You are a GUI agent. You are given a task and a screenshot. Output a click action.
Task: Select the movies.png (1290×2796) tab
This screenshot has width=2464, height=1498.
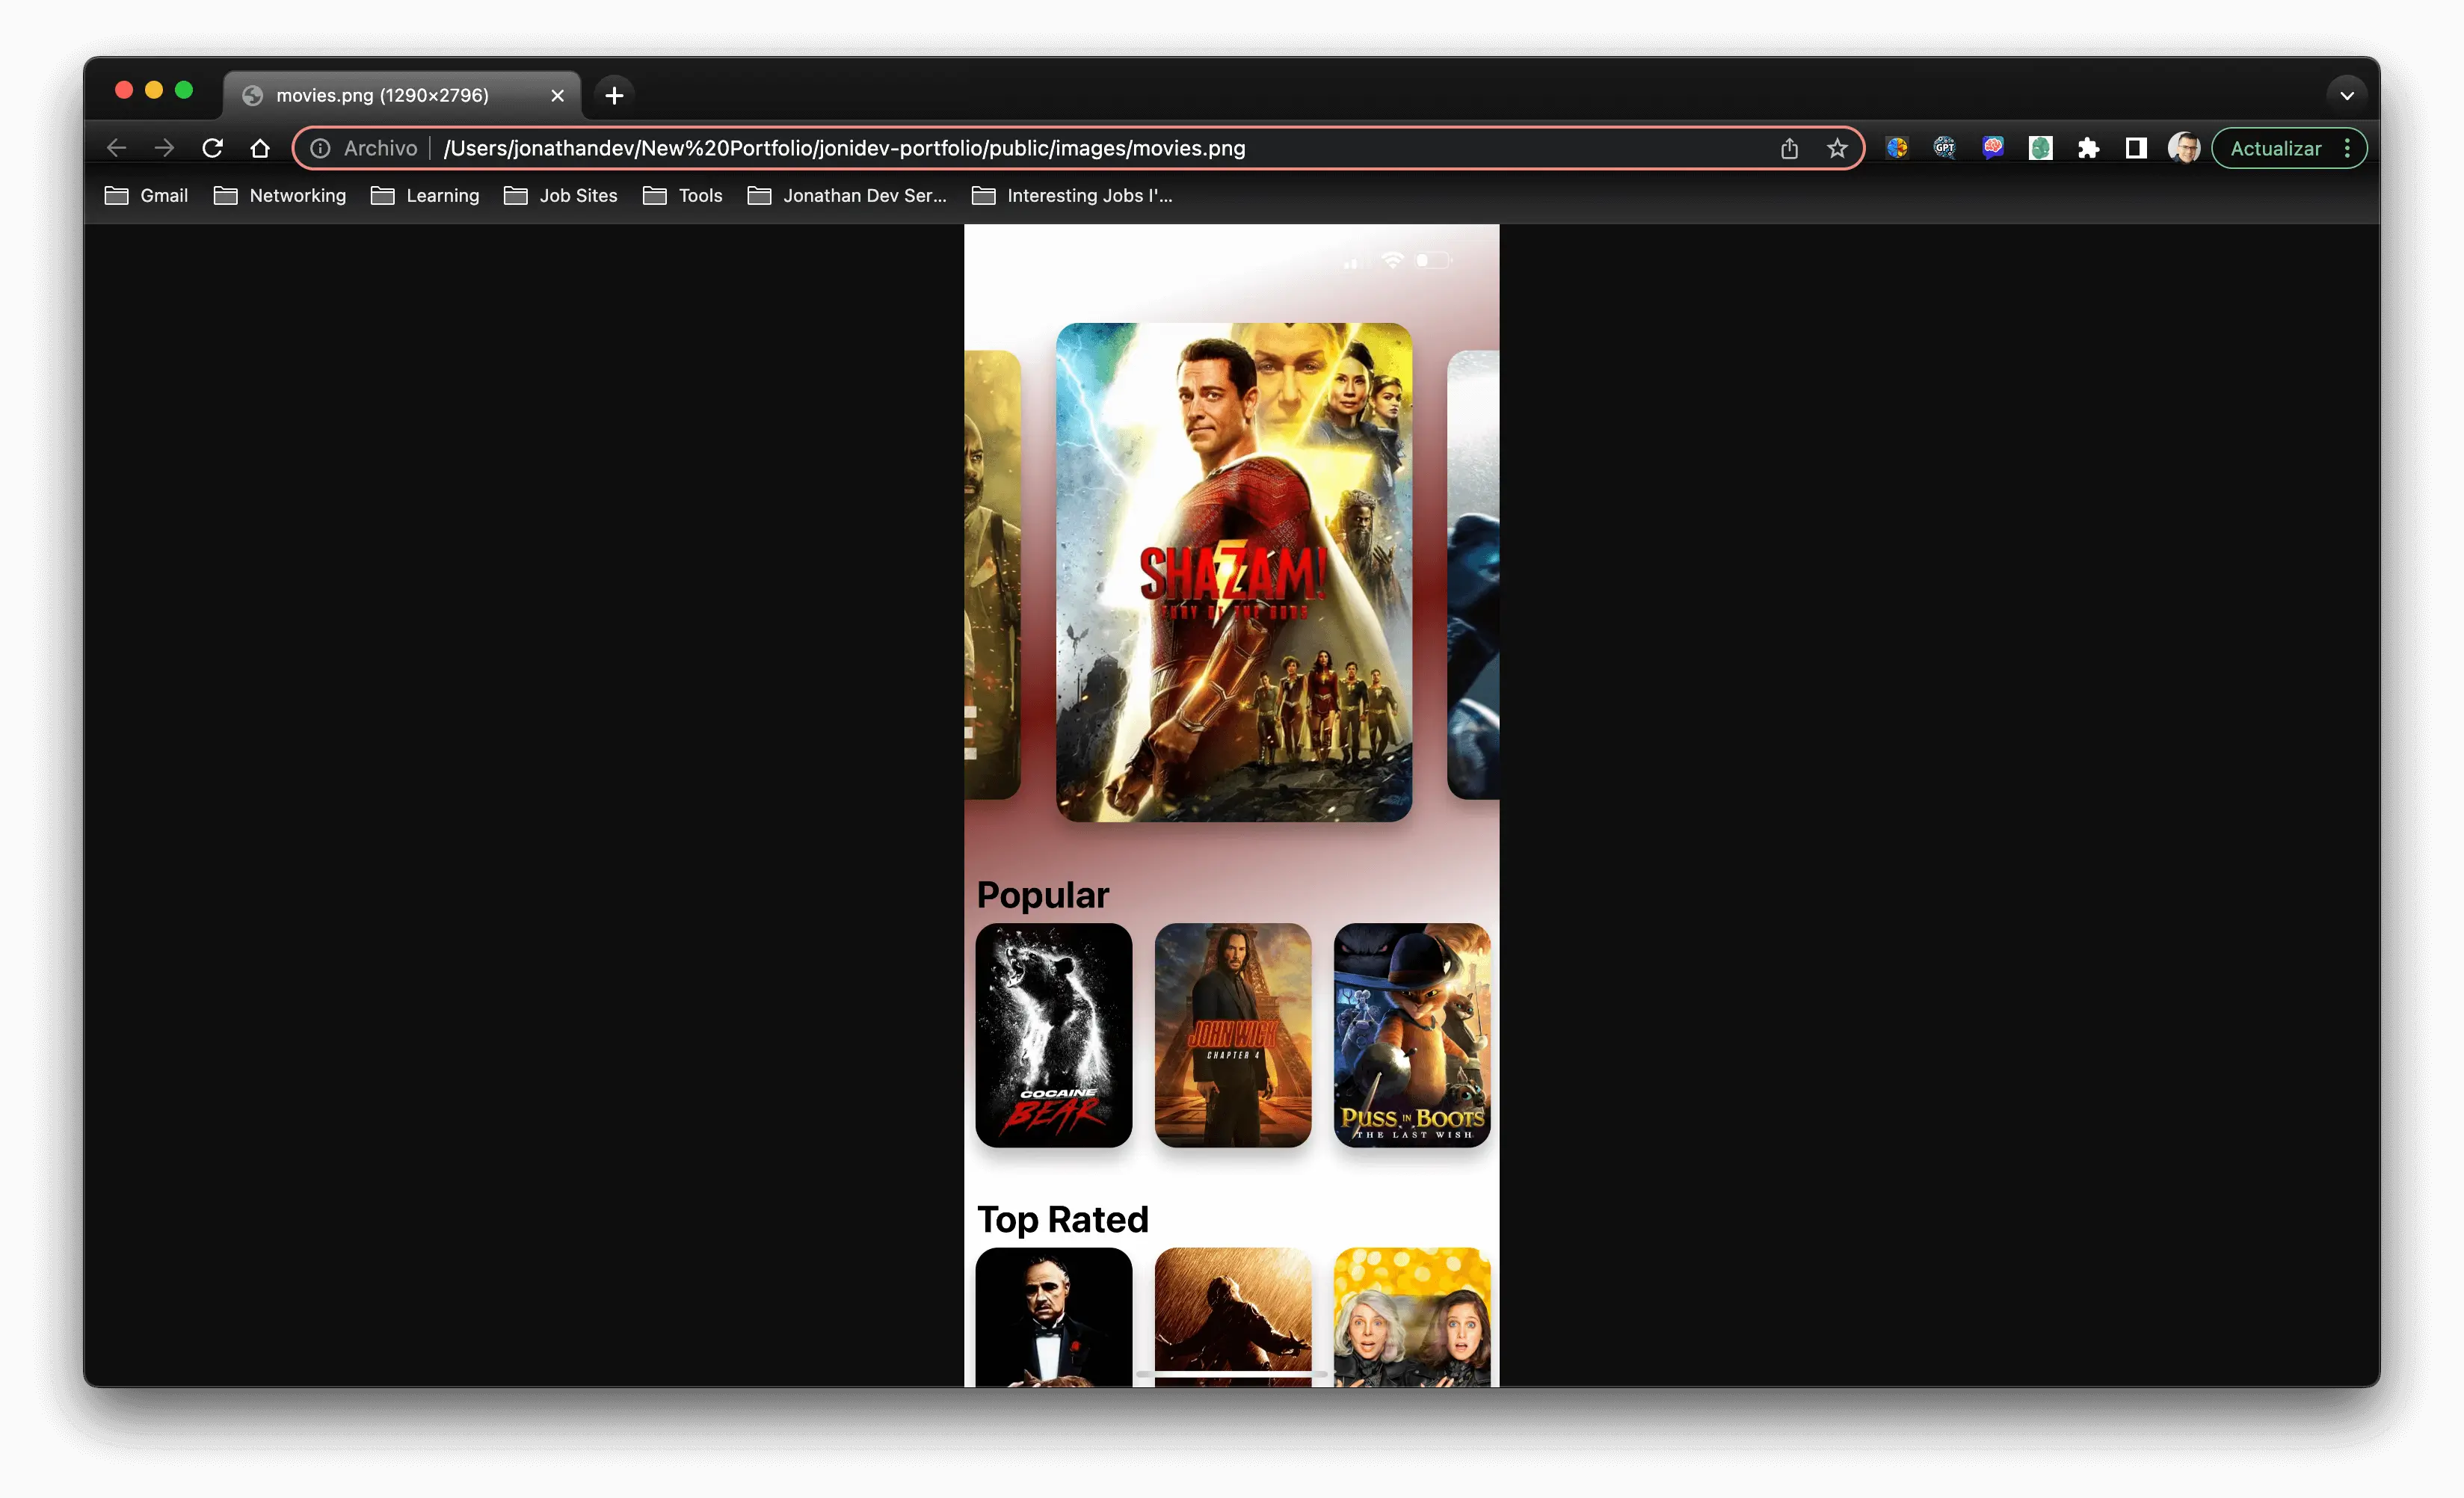[401, 95]
